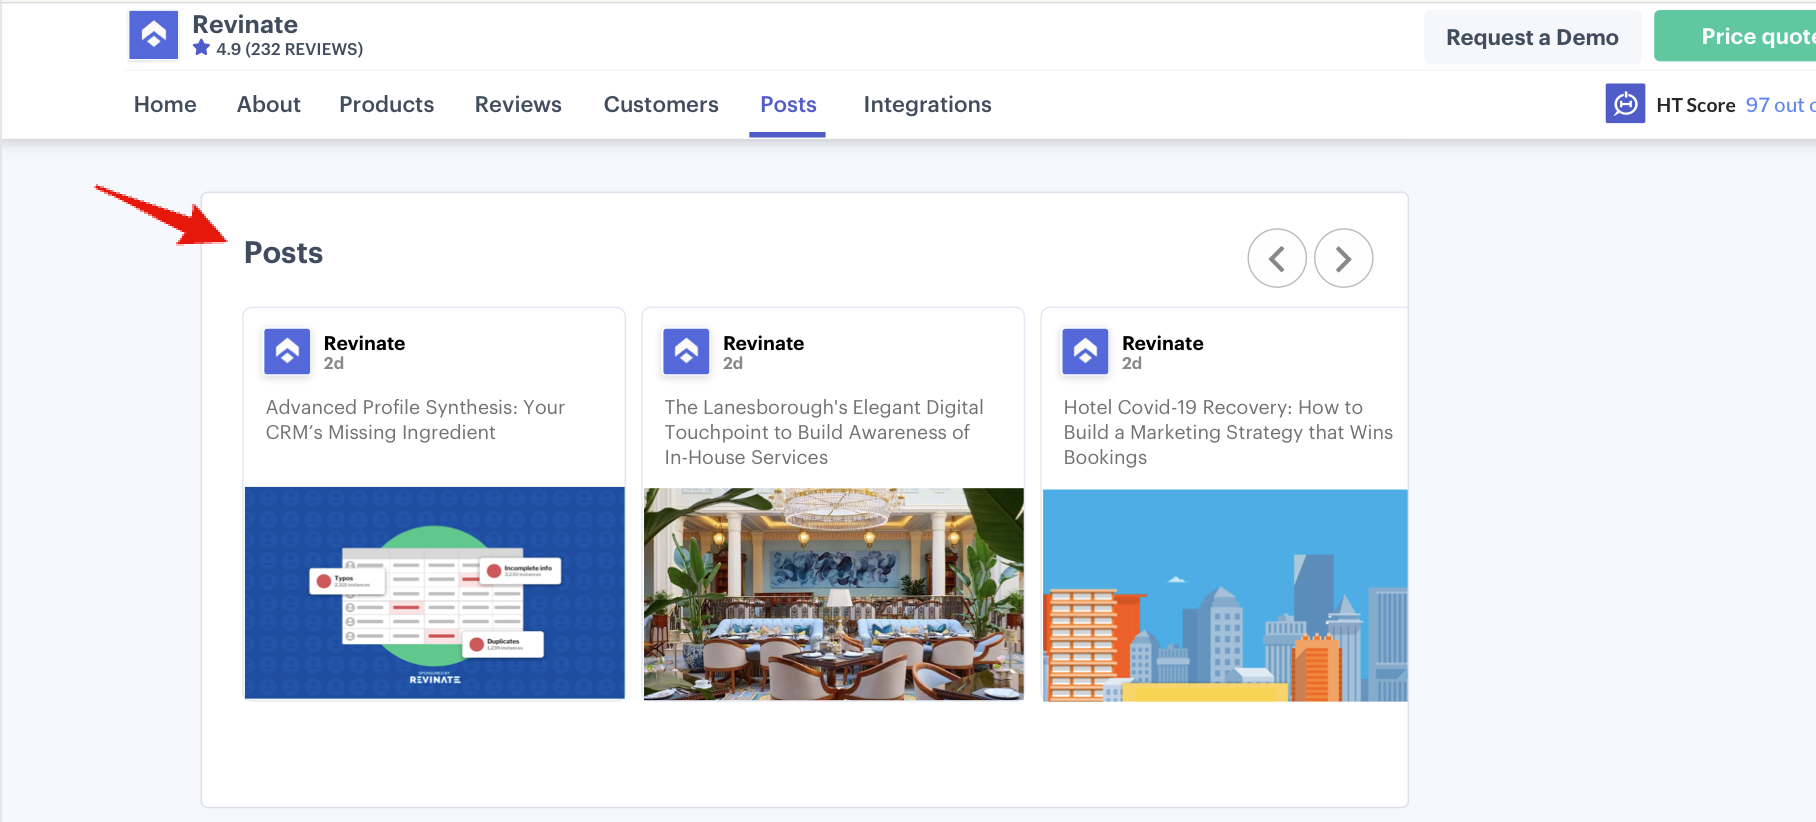Viewport: 1816px width, 822px height.
Task: Go to the Reviews tab
Action: click(518, 104)
